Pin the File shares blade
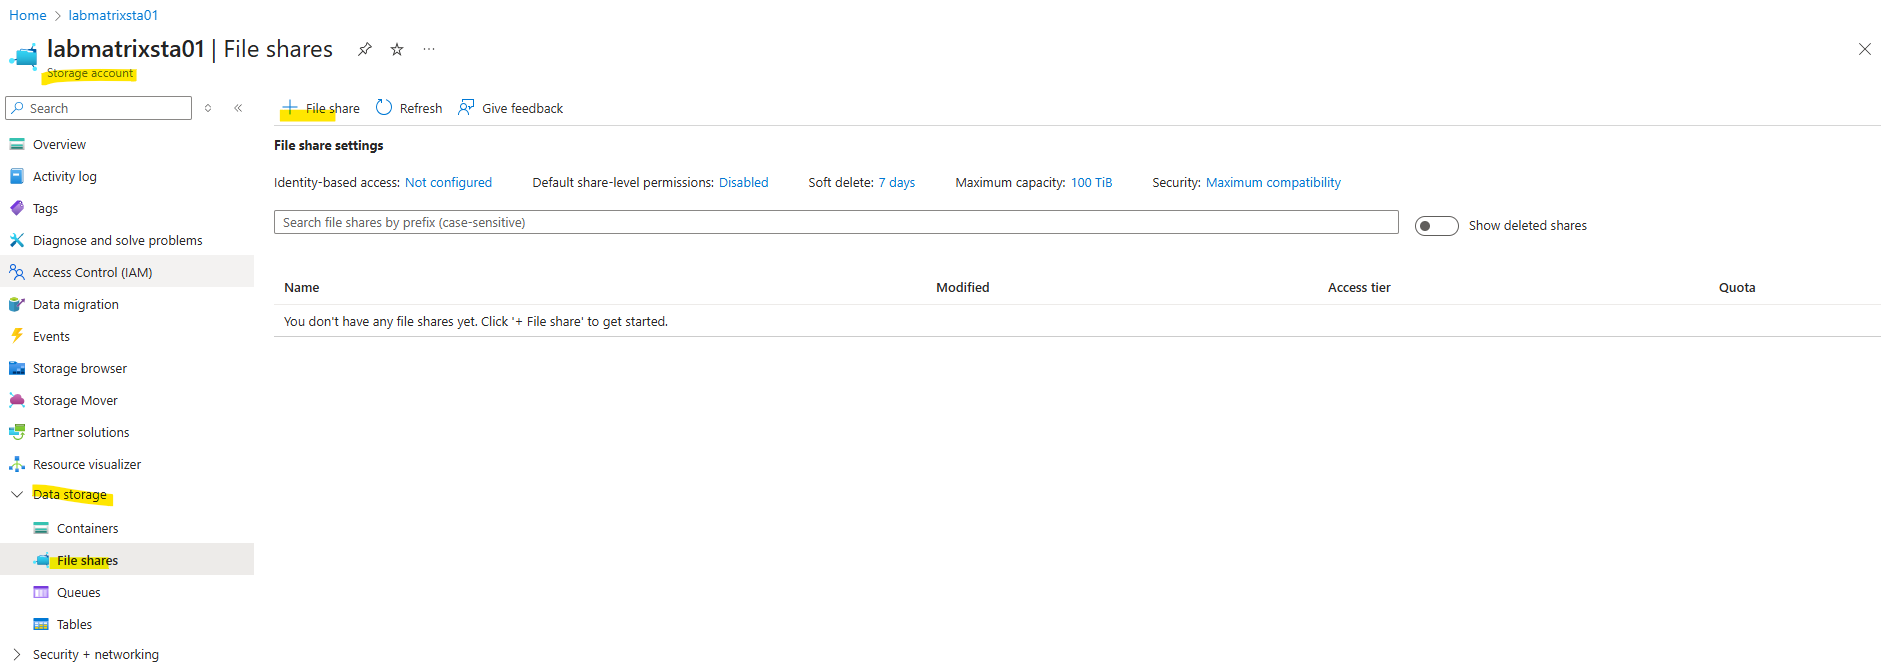Screen dimensions: 1891x666 (x=365, y=49)
